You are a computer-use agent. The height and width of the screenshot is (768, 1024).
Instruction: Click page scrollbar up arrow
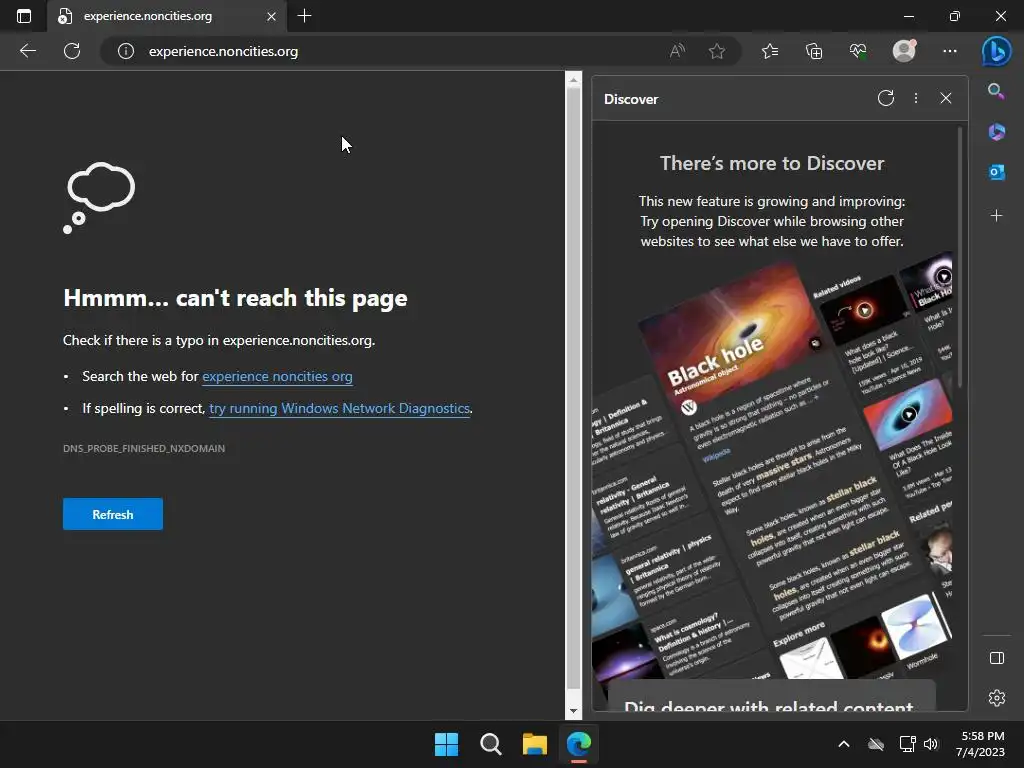(573, 80)
